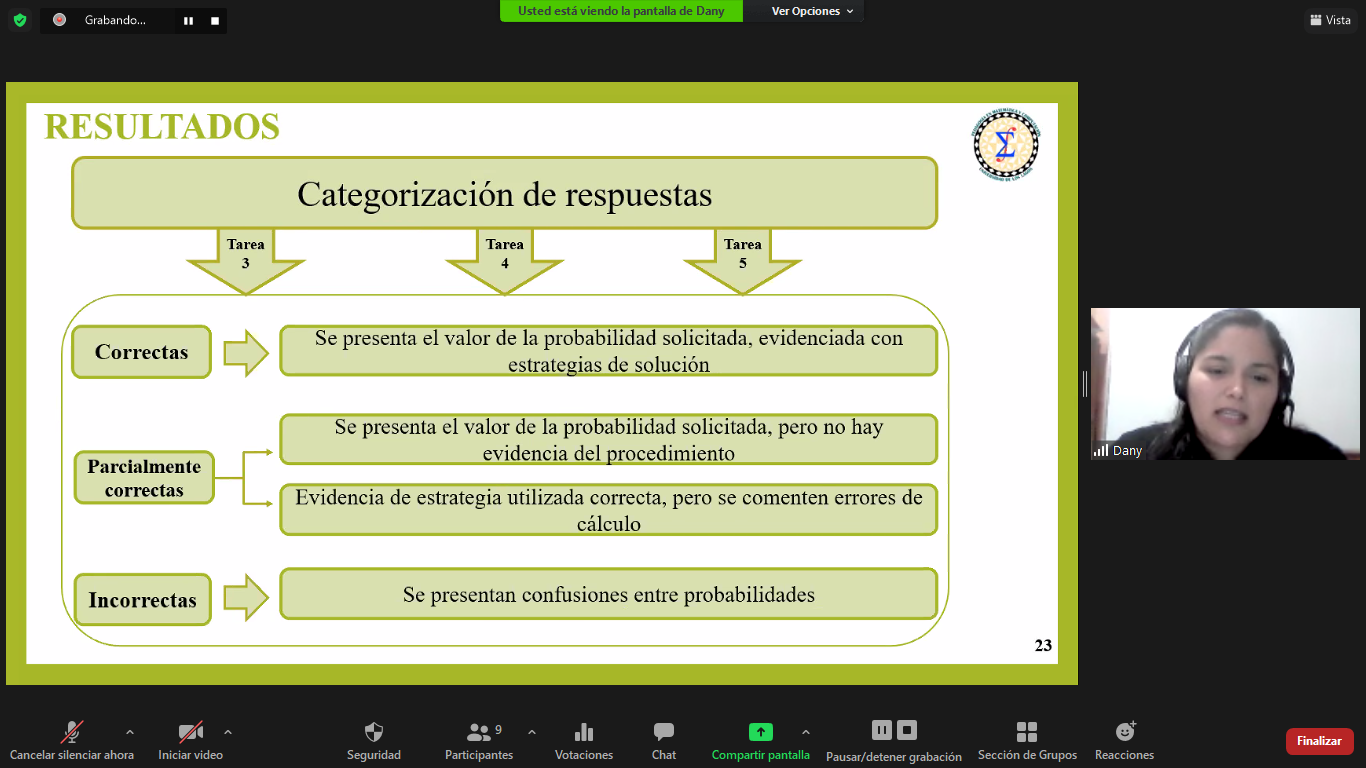Pause recording in the bottom toolbar
Screen dimensions: 1366x768
click(881, 730)
